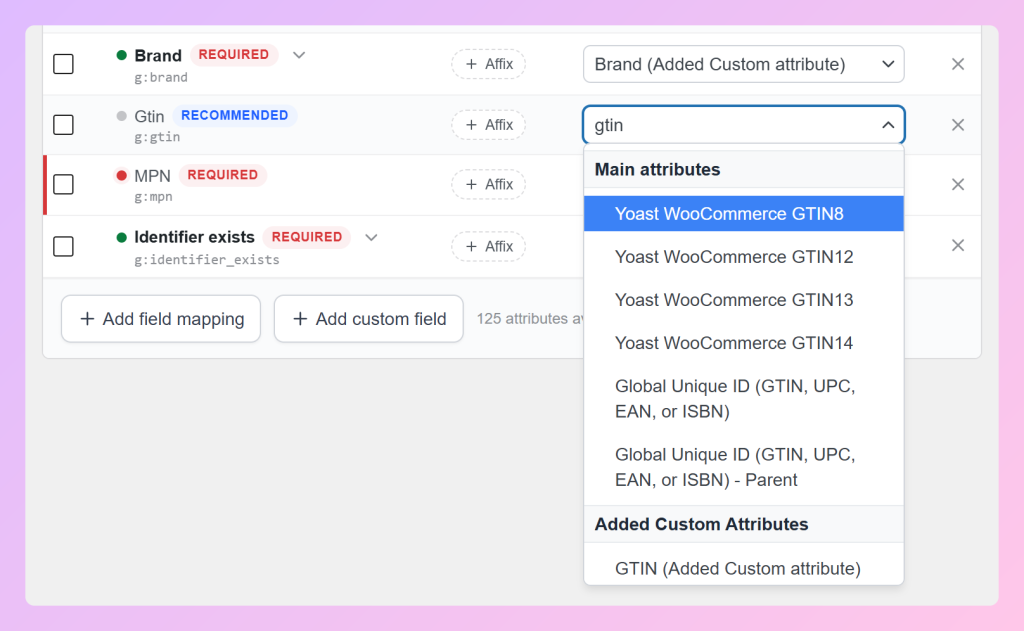
Task: Click the g:gtin field code text
Action: pos(157,137)
